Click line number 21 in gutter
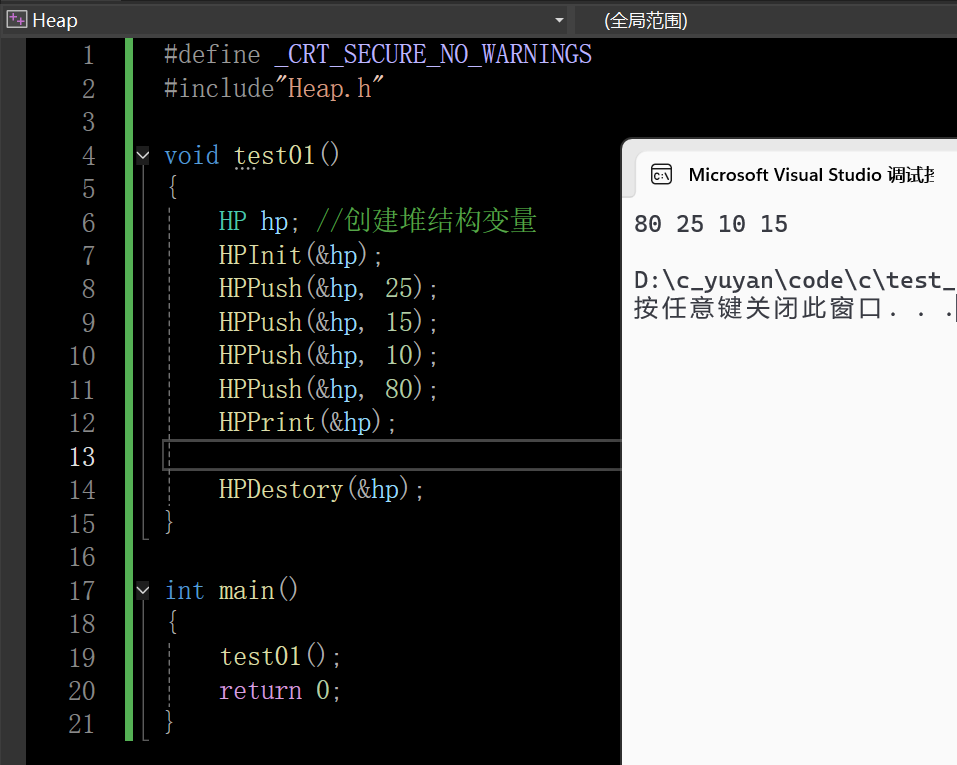The width and height of the screenshot is (957, 765). click(82, 724)
